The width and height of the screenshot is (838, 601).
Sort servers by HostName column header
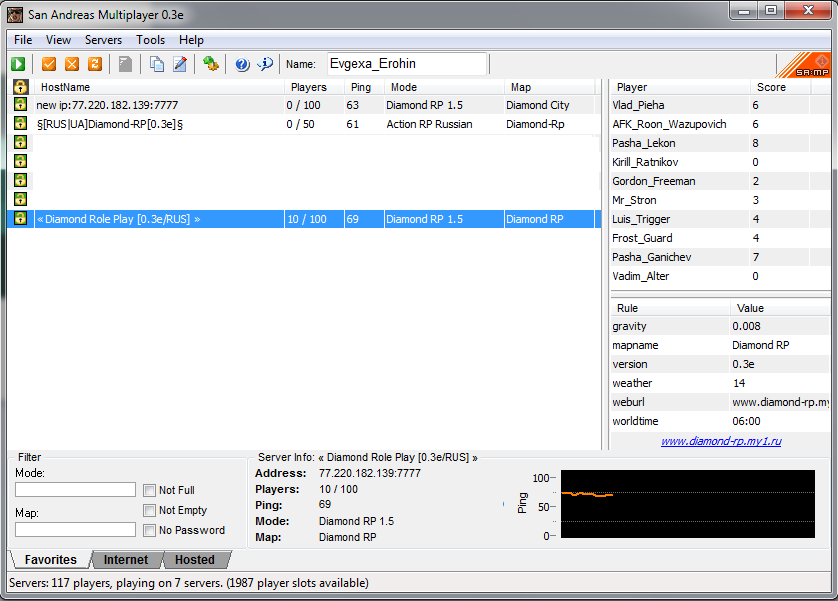click(159, 87)
